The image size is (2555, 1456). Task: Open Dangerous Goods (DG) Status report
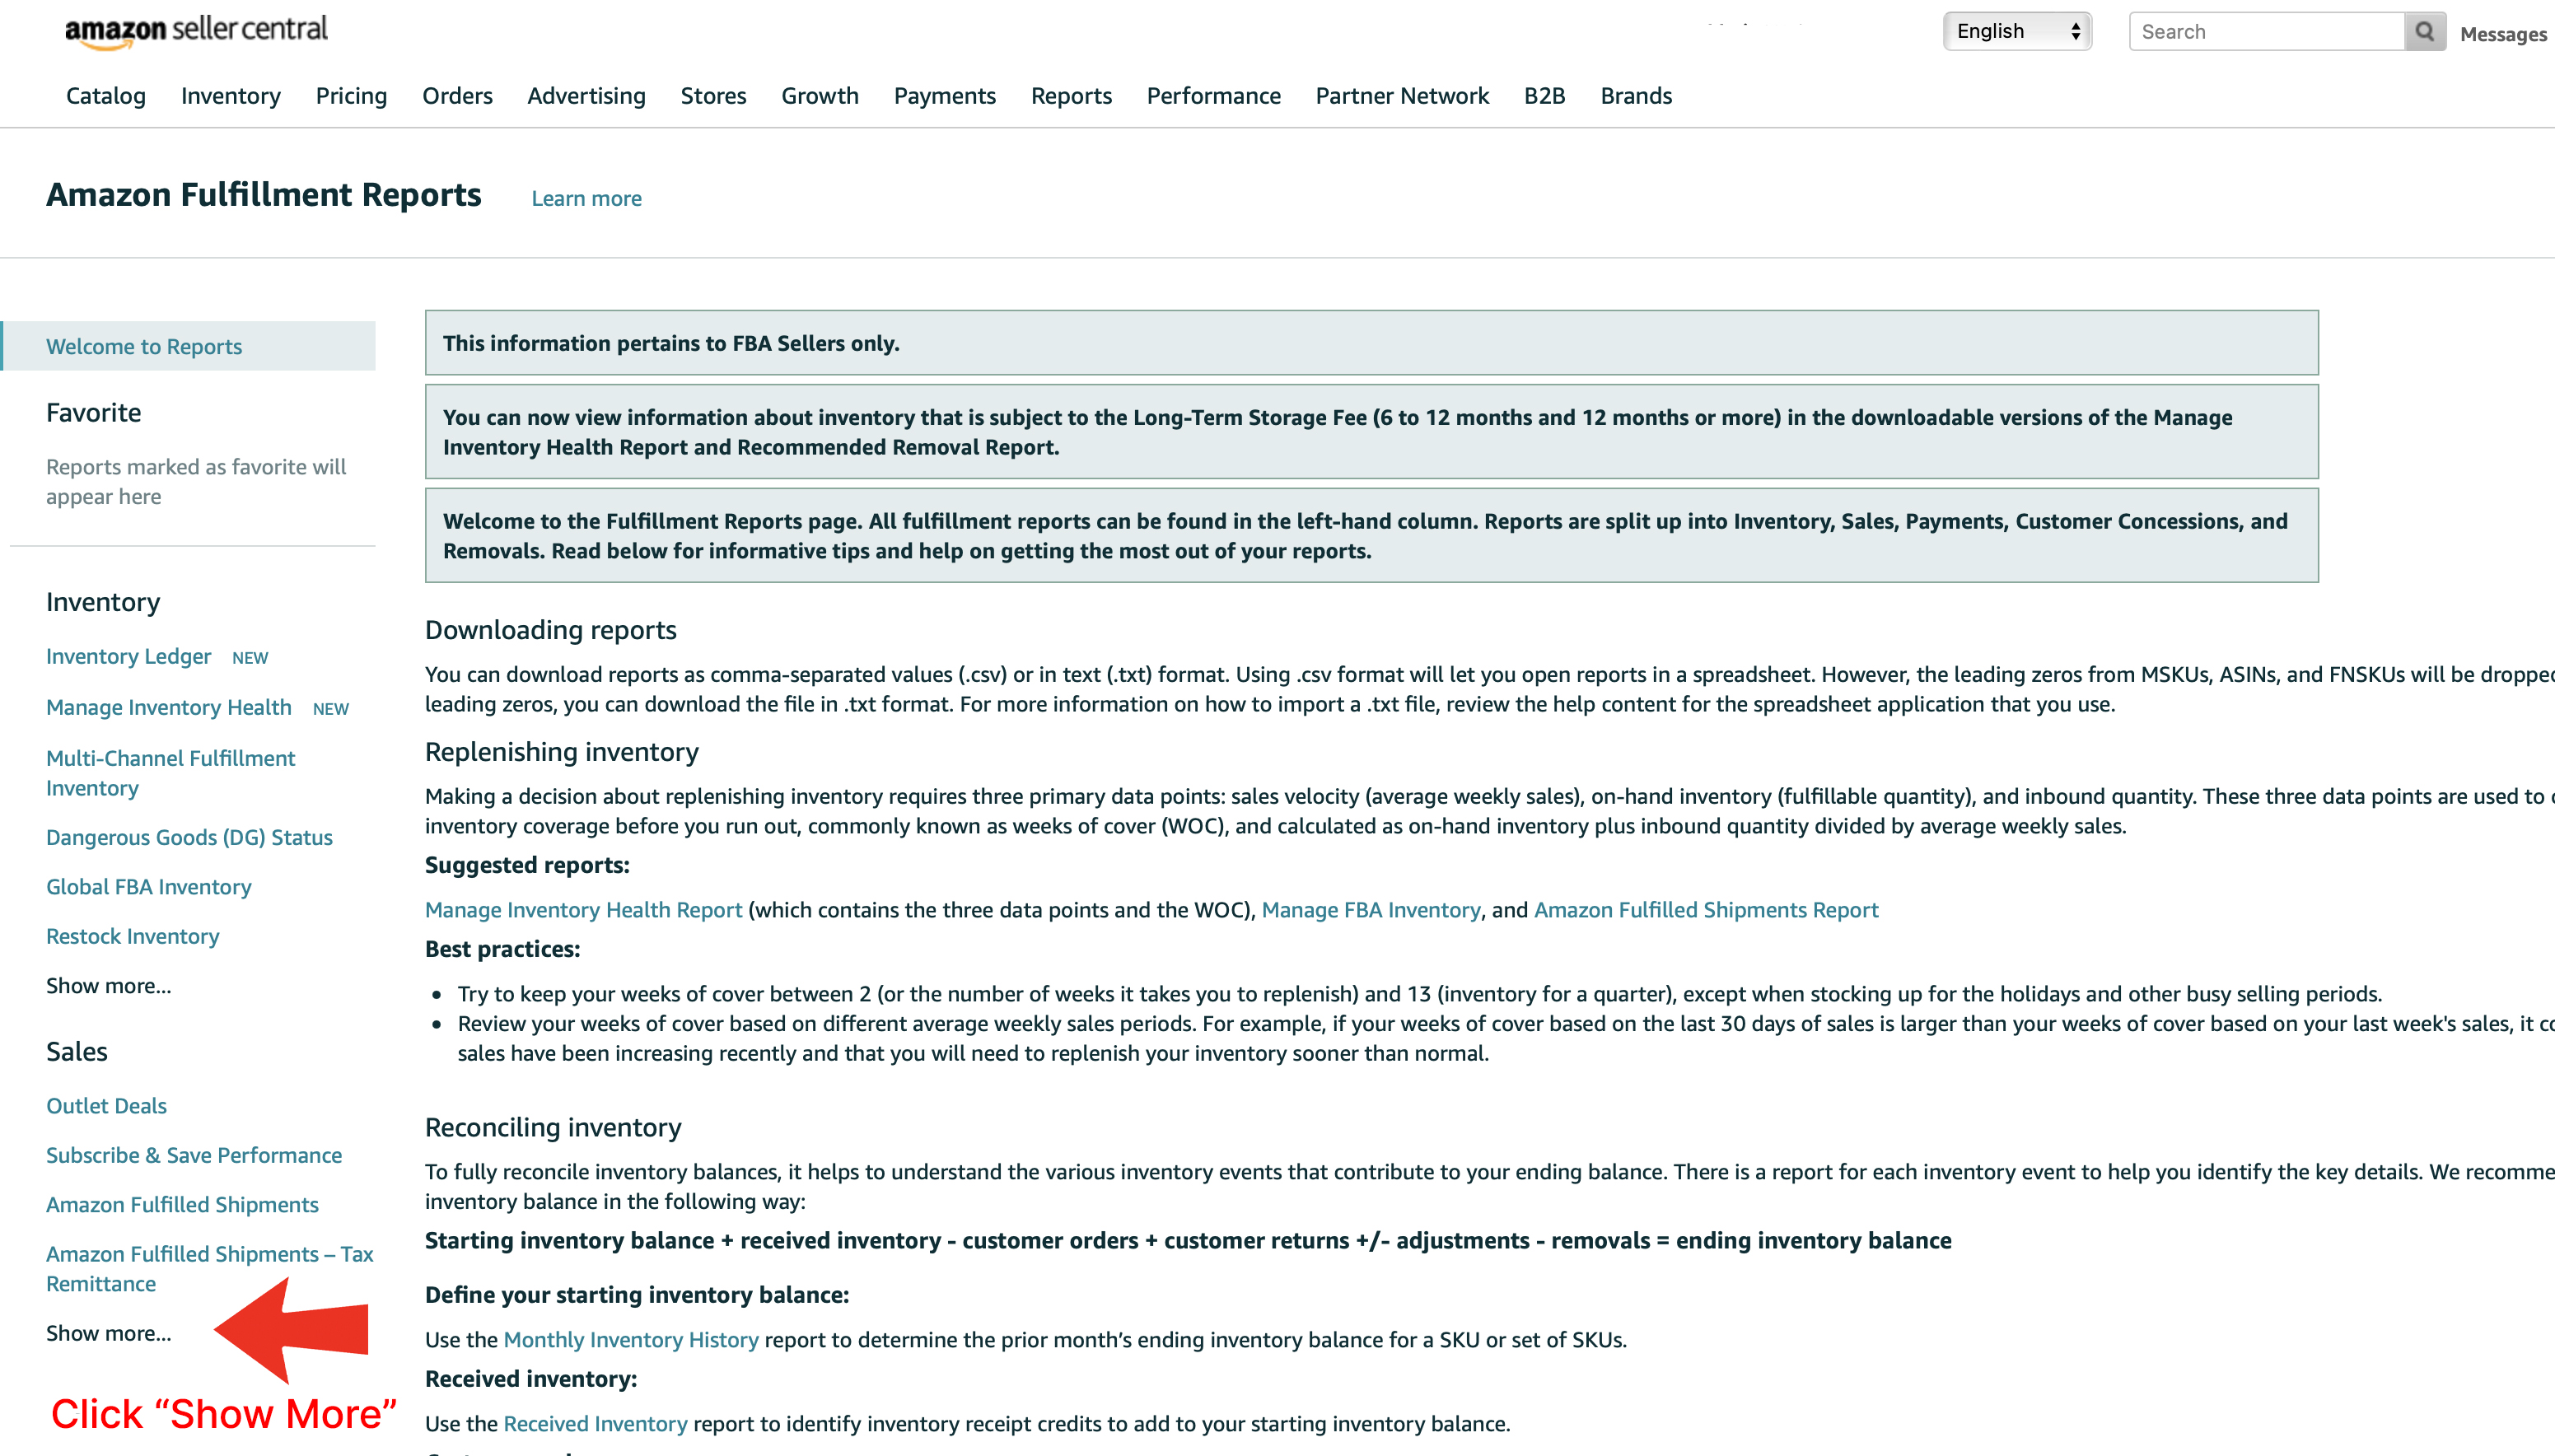189,837
